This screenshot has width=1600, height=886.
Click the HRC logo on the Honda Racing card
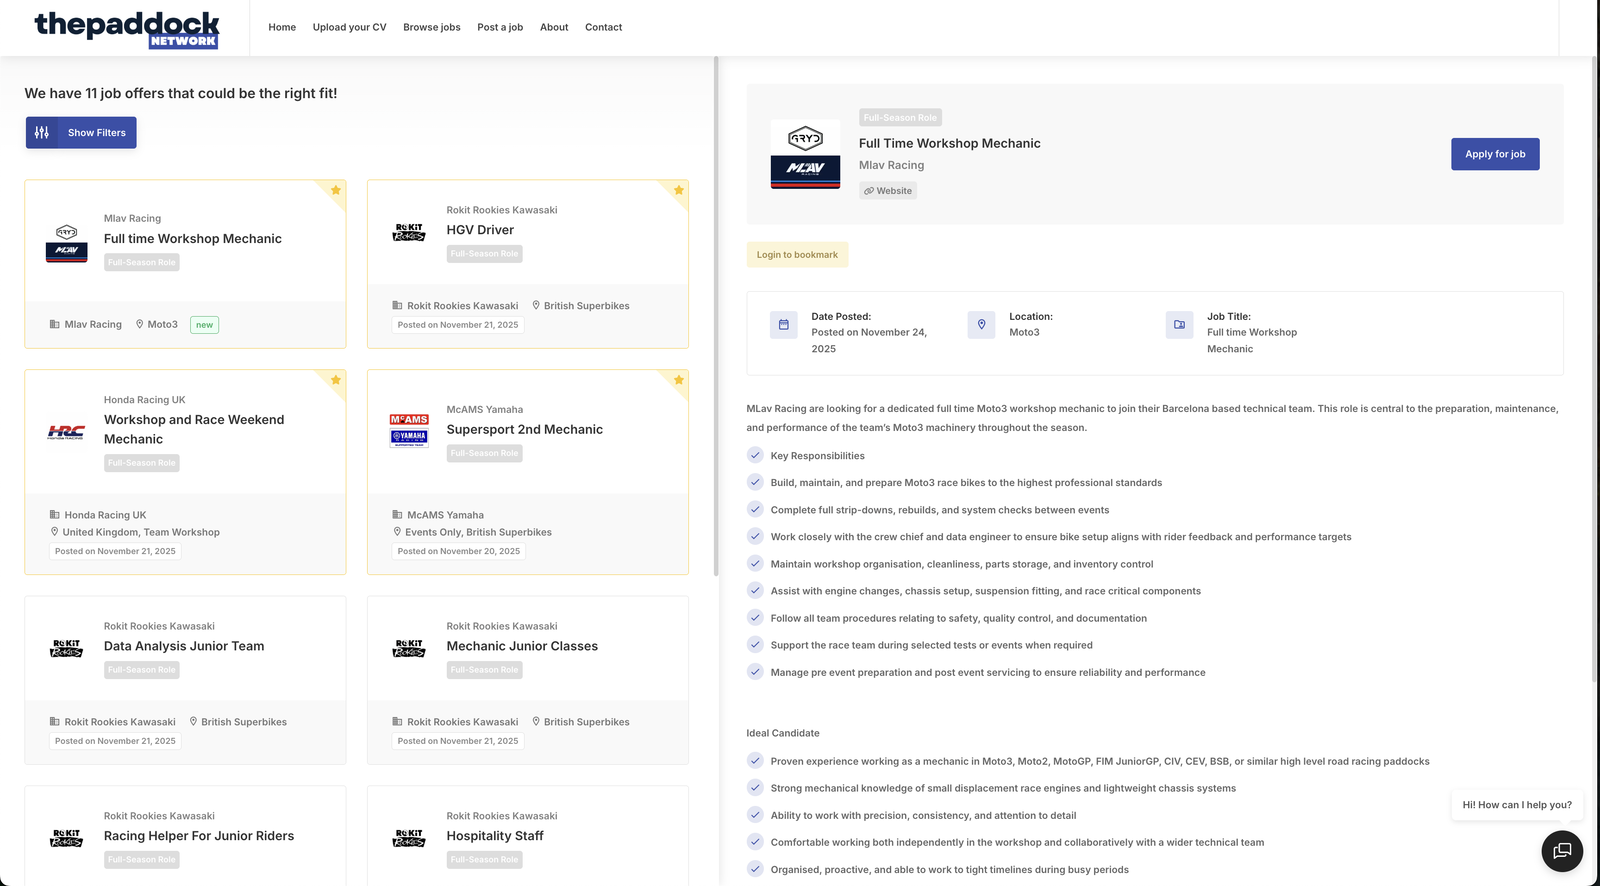[x=66, y=432]
